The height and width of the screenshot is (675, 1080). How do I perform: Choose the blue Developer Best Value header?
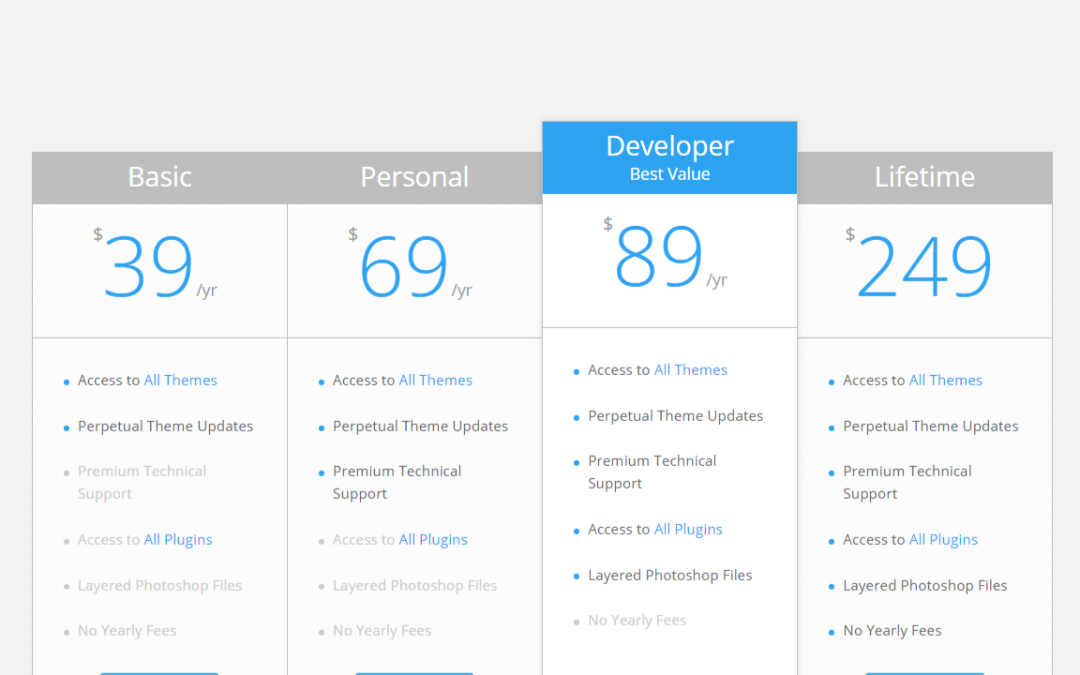point(670,158)
